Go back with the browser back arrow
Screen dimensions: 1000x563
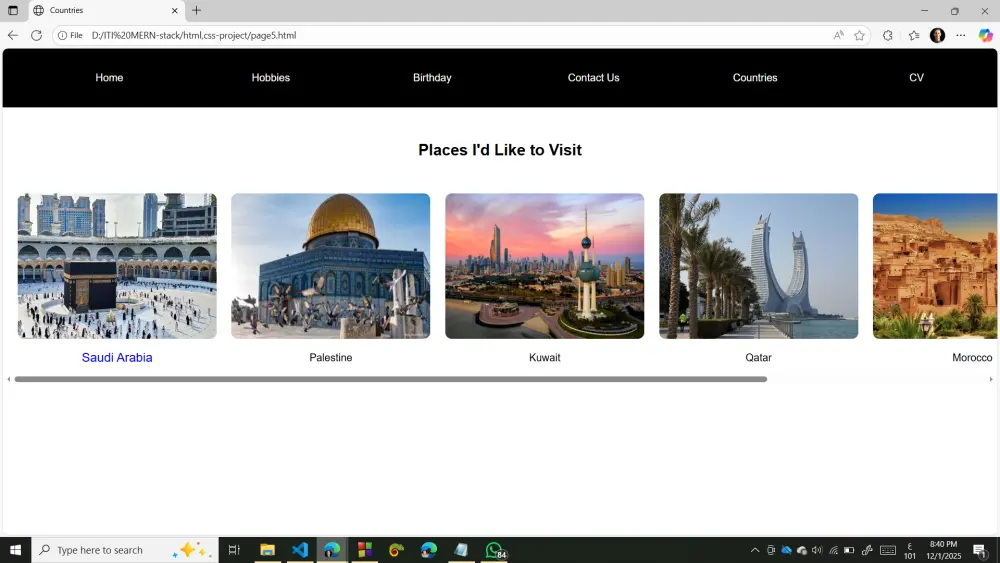[x=13, y=35]
